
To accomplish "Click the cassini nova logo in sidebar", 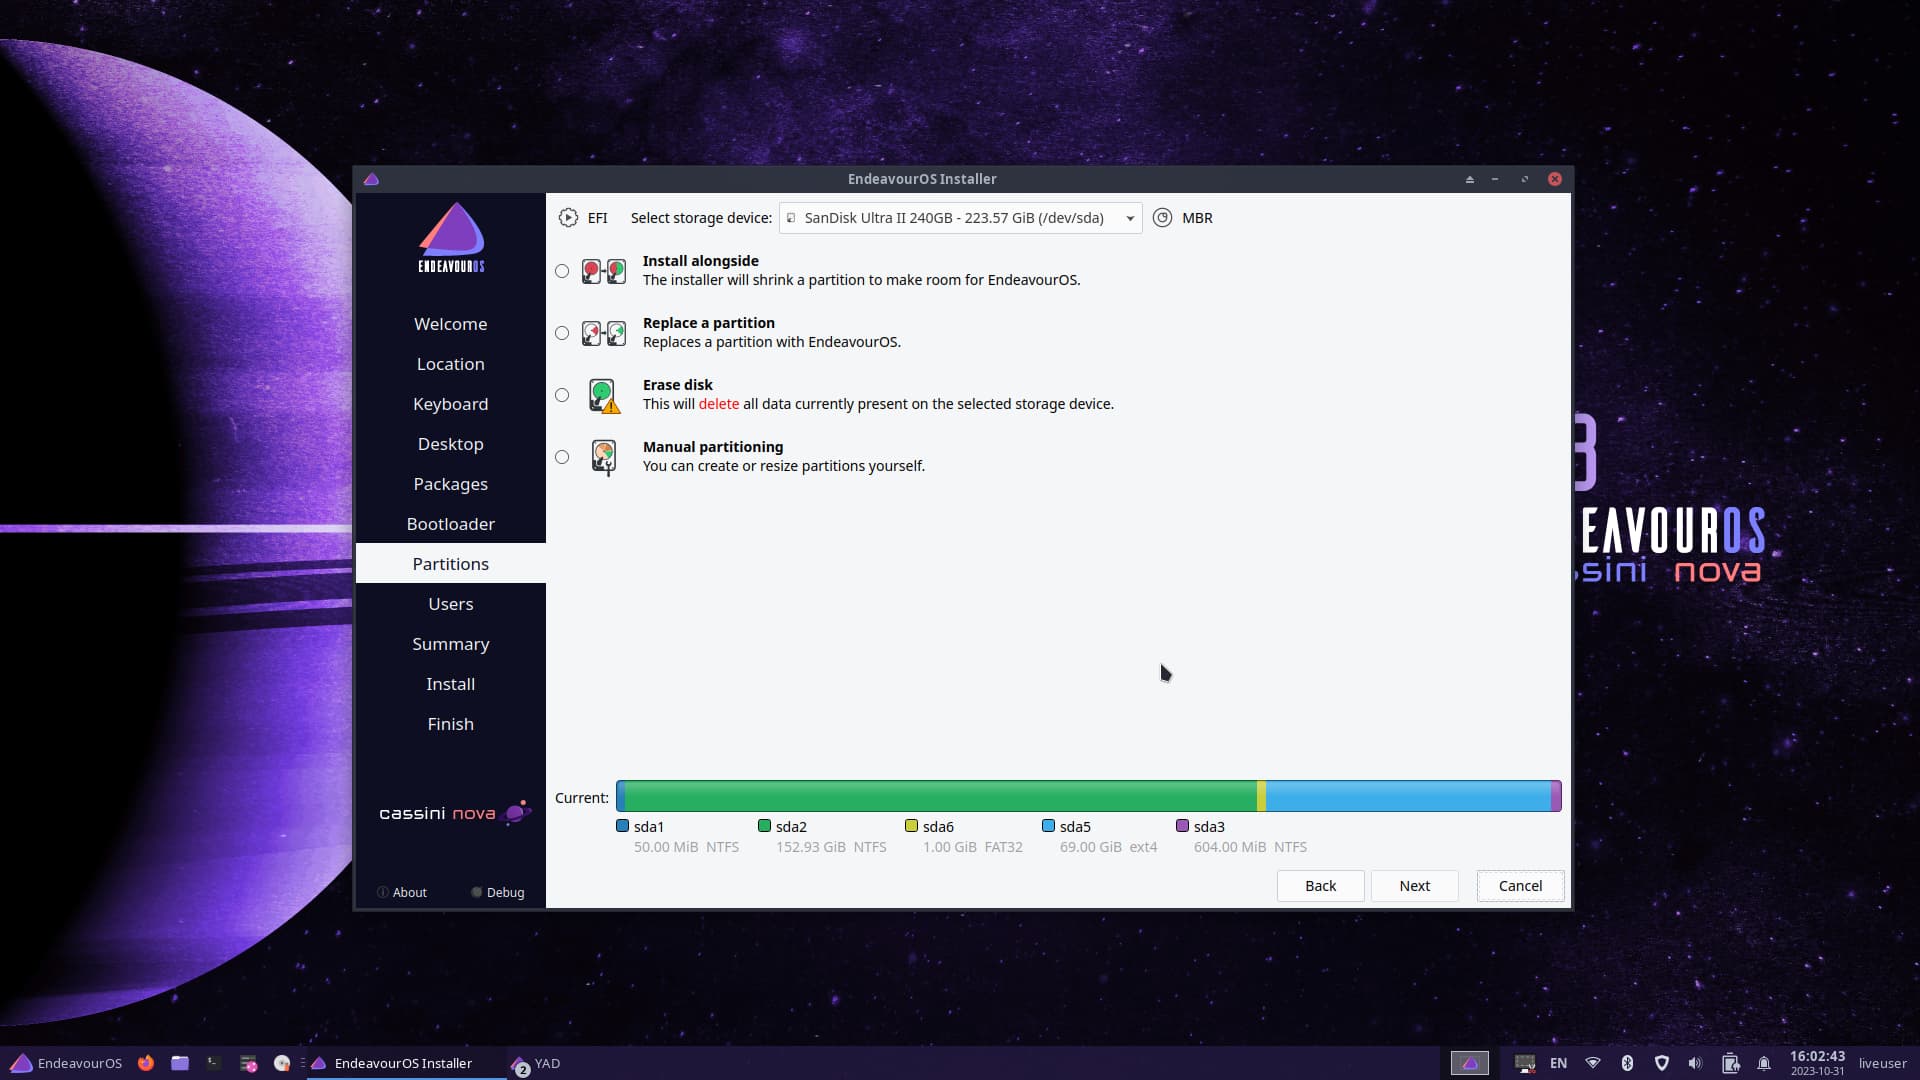I will click(455, 813).
